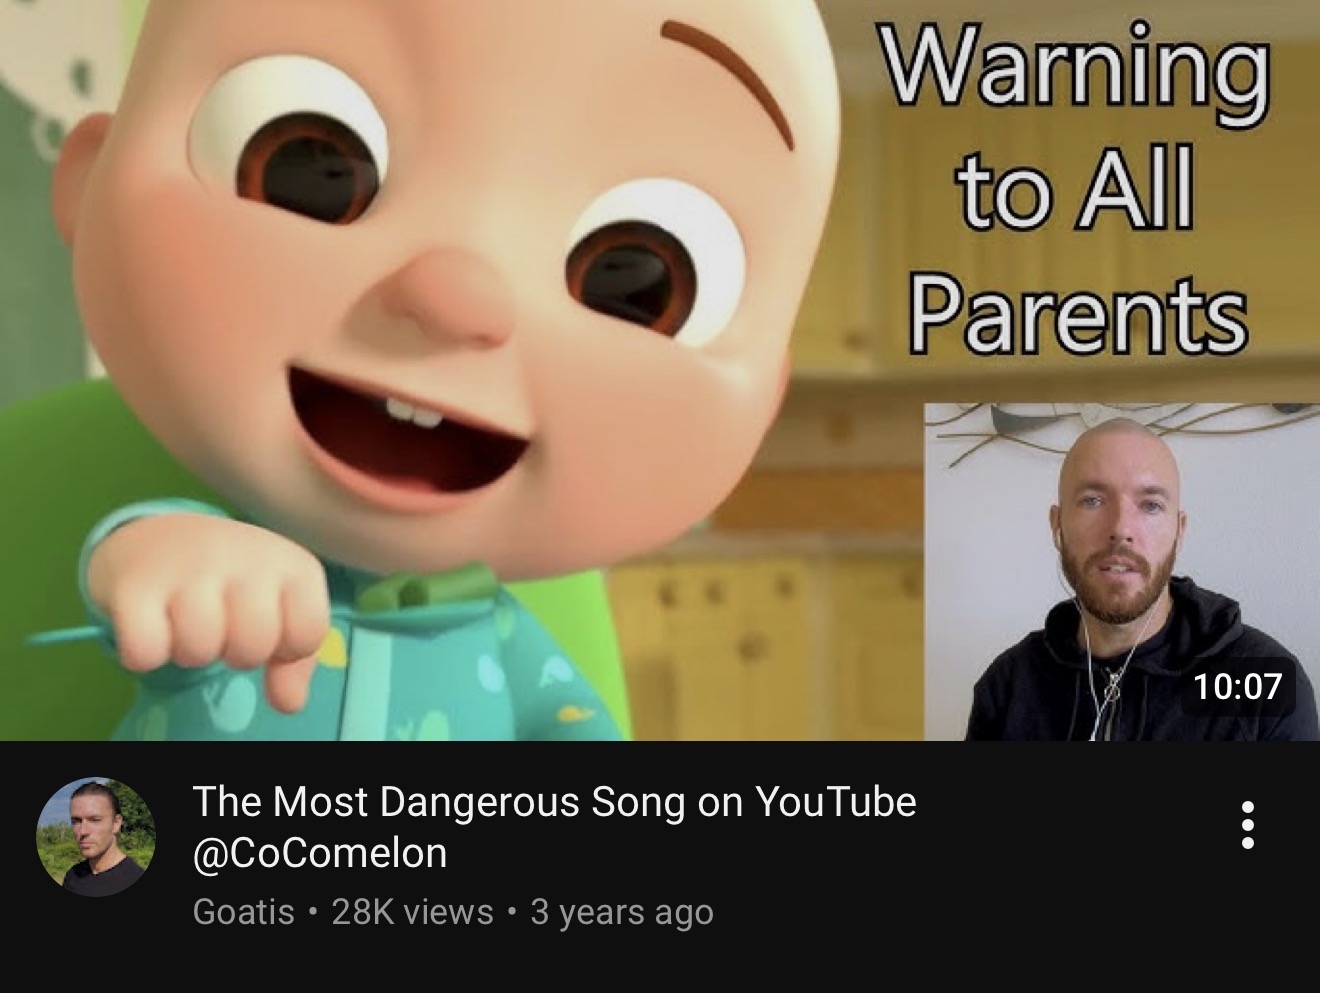Open the three-dot video options menu
1320x993 pixels.
point(1247,826)
